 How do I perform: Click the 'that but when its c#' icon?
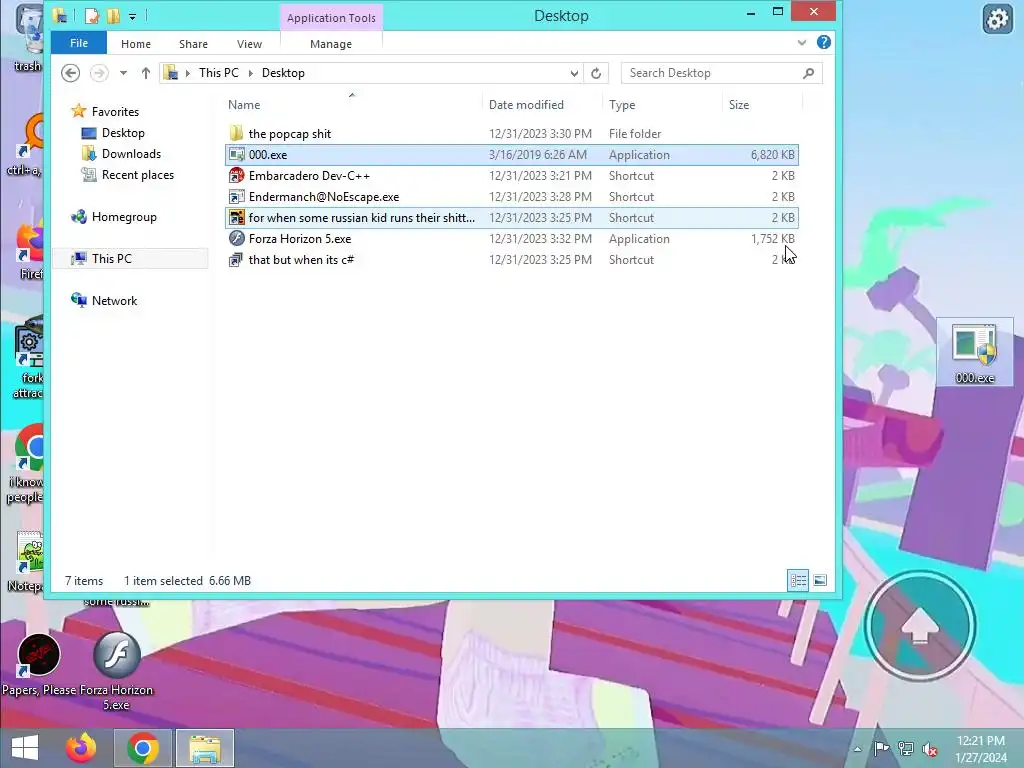tap(236, 260)
